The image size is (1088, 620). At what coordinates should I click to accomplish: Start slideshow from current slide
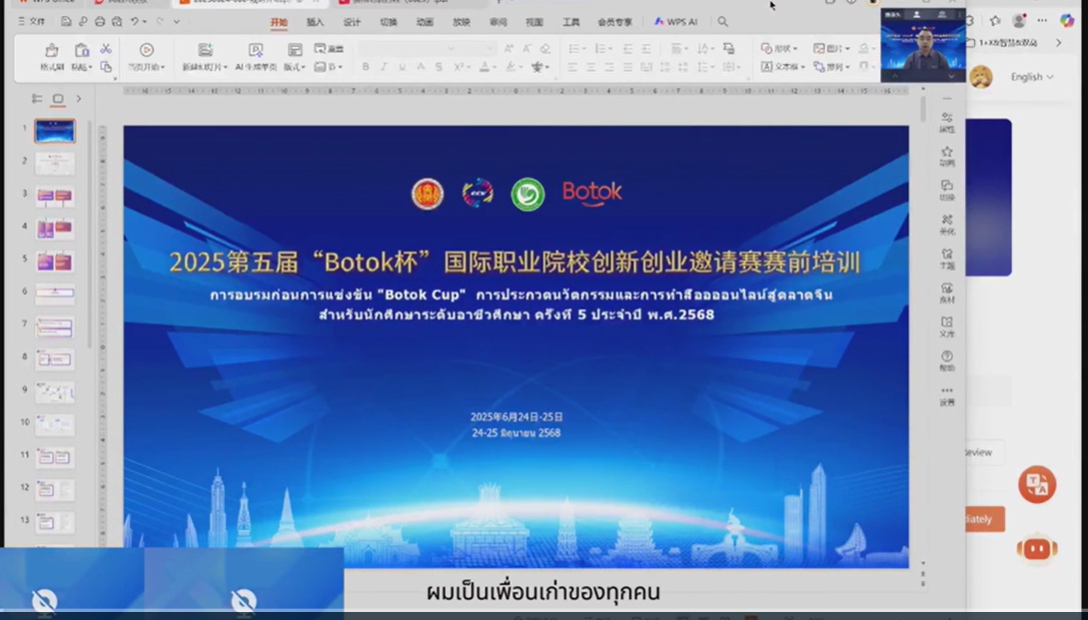[146, 50]
